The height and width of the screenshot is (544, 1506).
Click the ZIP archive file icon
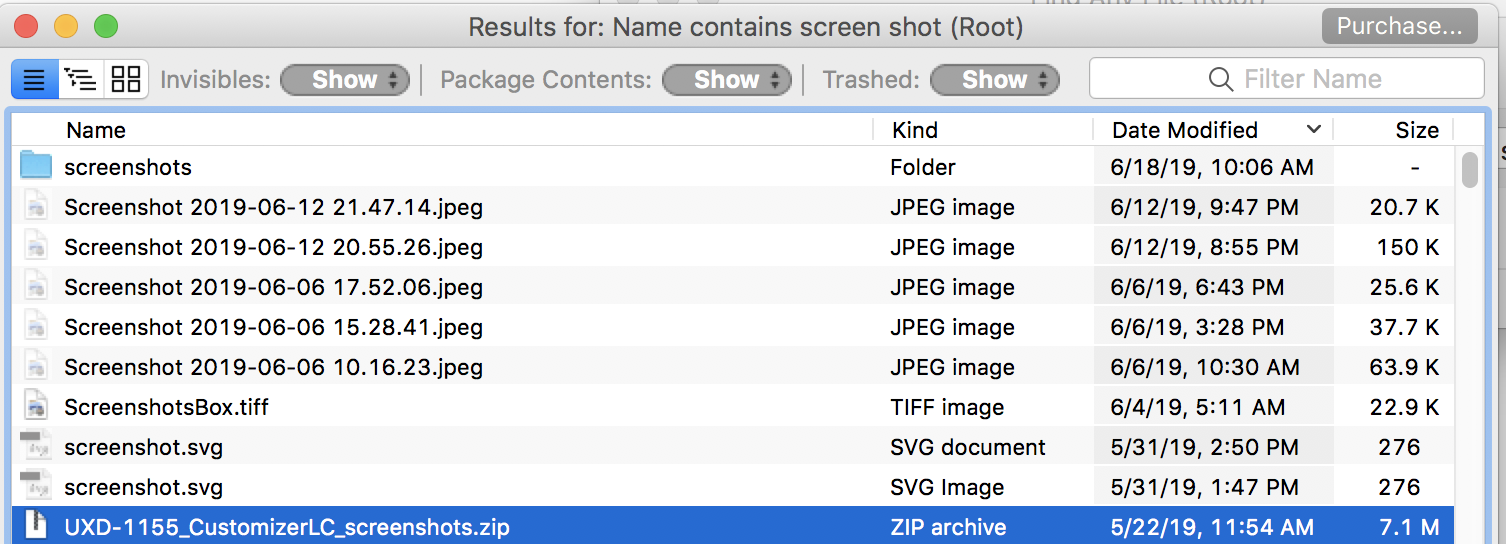point(36,527)
